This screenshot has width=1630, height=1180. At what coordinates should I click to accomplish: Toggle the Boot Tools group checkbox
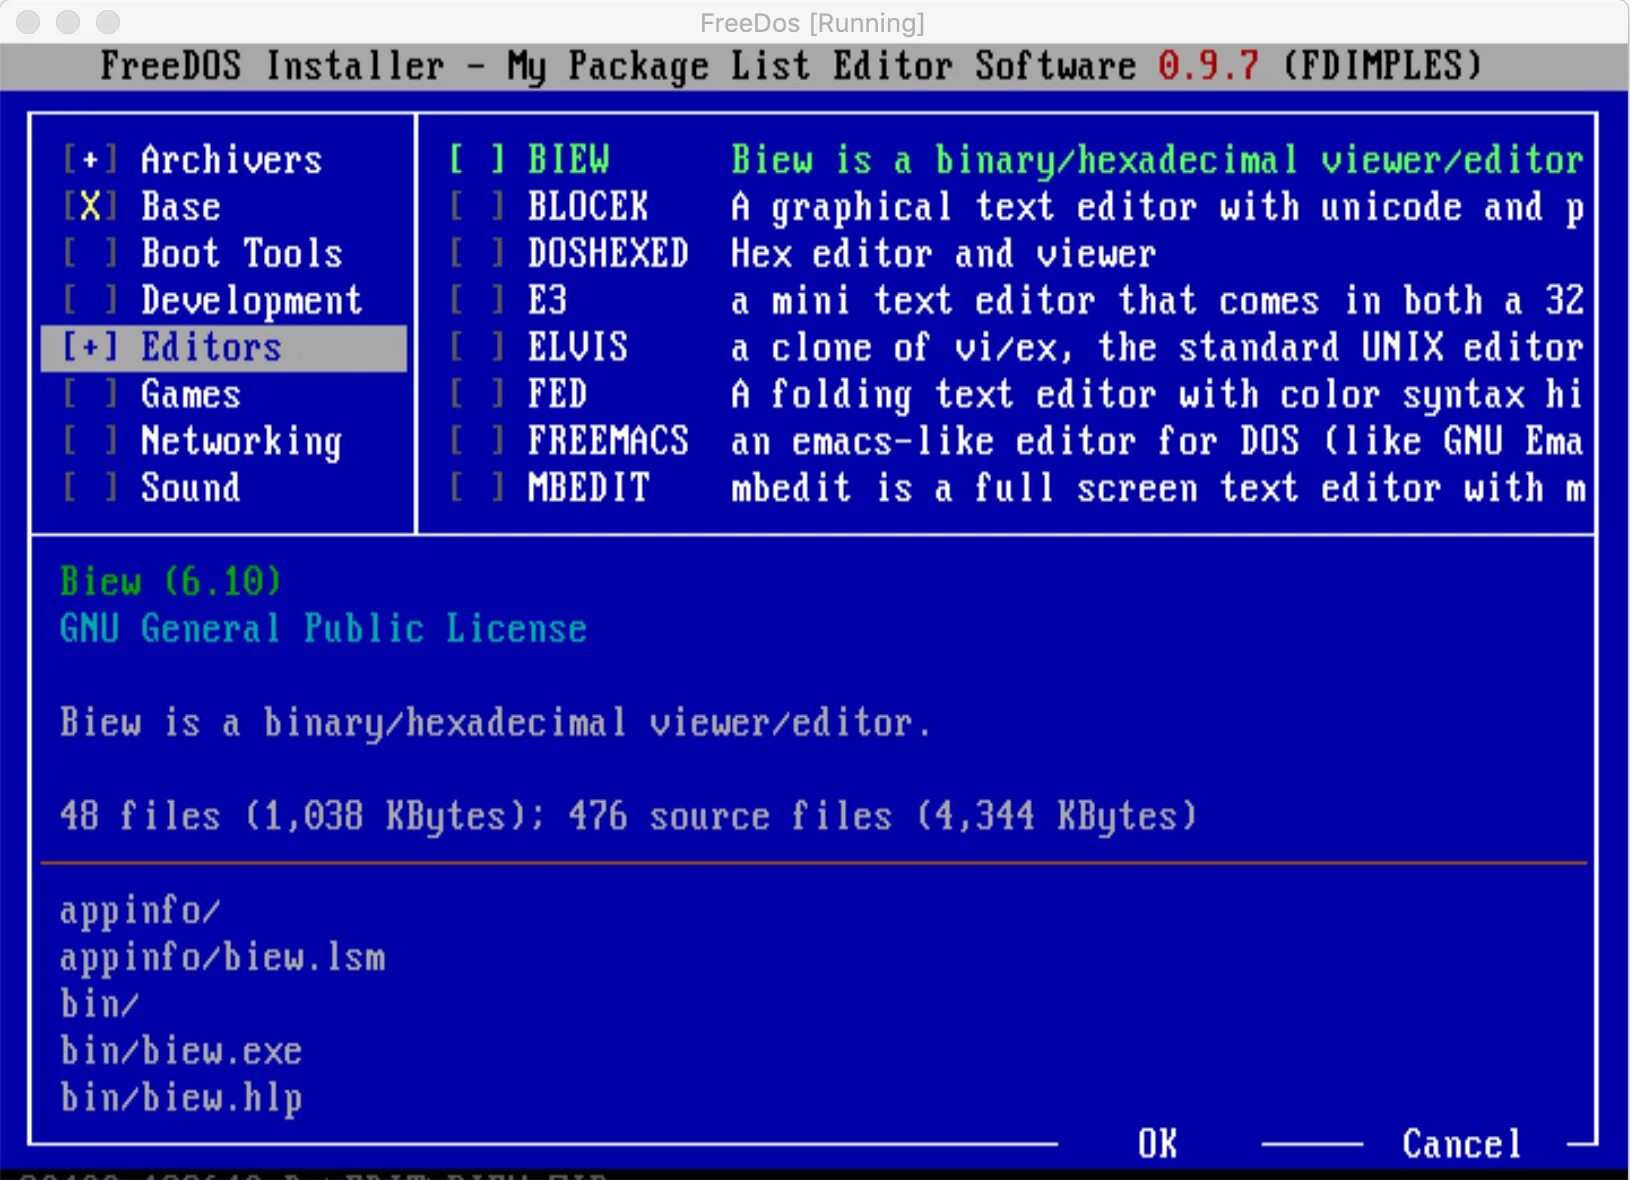pos(90,254)
